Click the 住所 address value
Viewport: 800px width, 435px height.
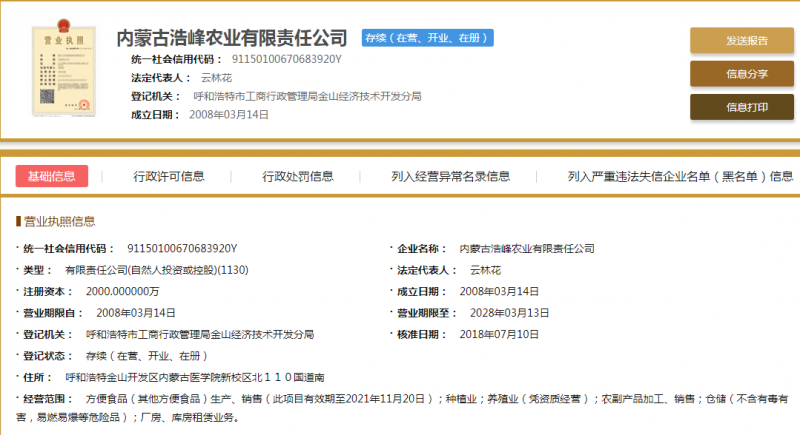[195, 377]
